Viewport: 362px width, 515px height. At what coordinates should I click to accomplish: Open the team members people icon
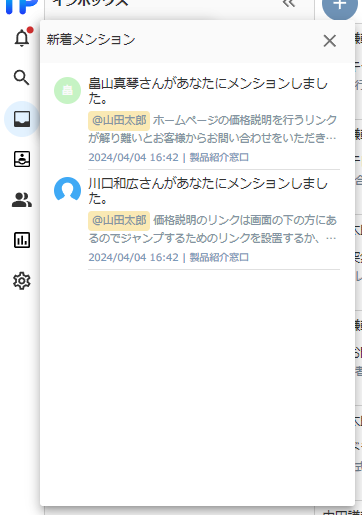point(22,200)
